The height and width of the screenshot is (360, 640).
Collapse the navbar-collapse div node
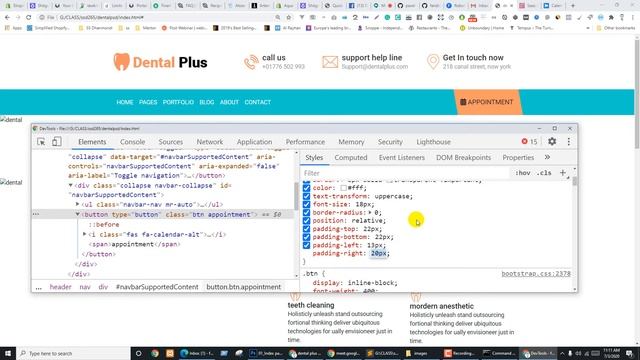pyautogui.click(x=71, y=185)
